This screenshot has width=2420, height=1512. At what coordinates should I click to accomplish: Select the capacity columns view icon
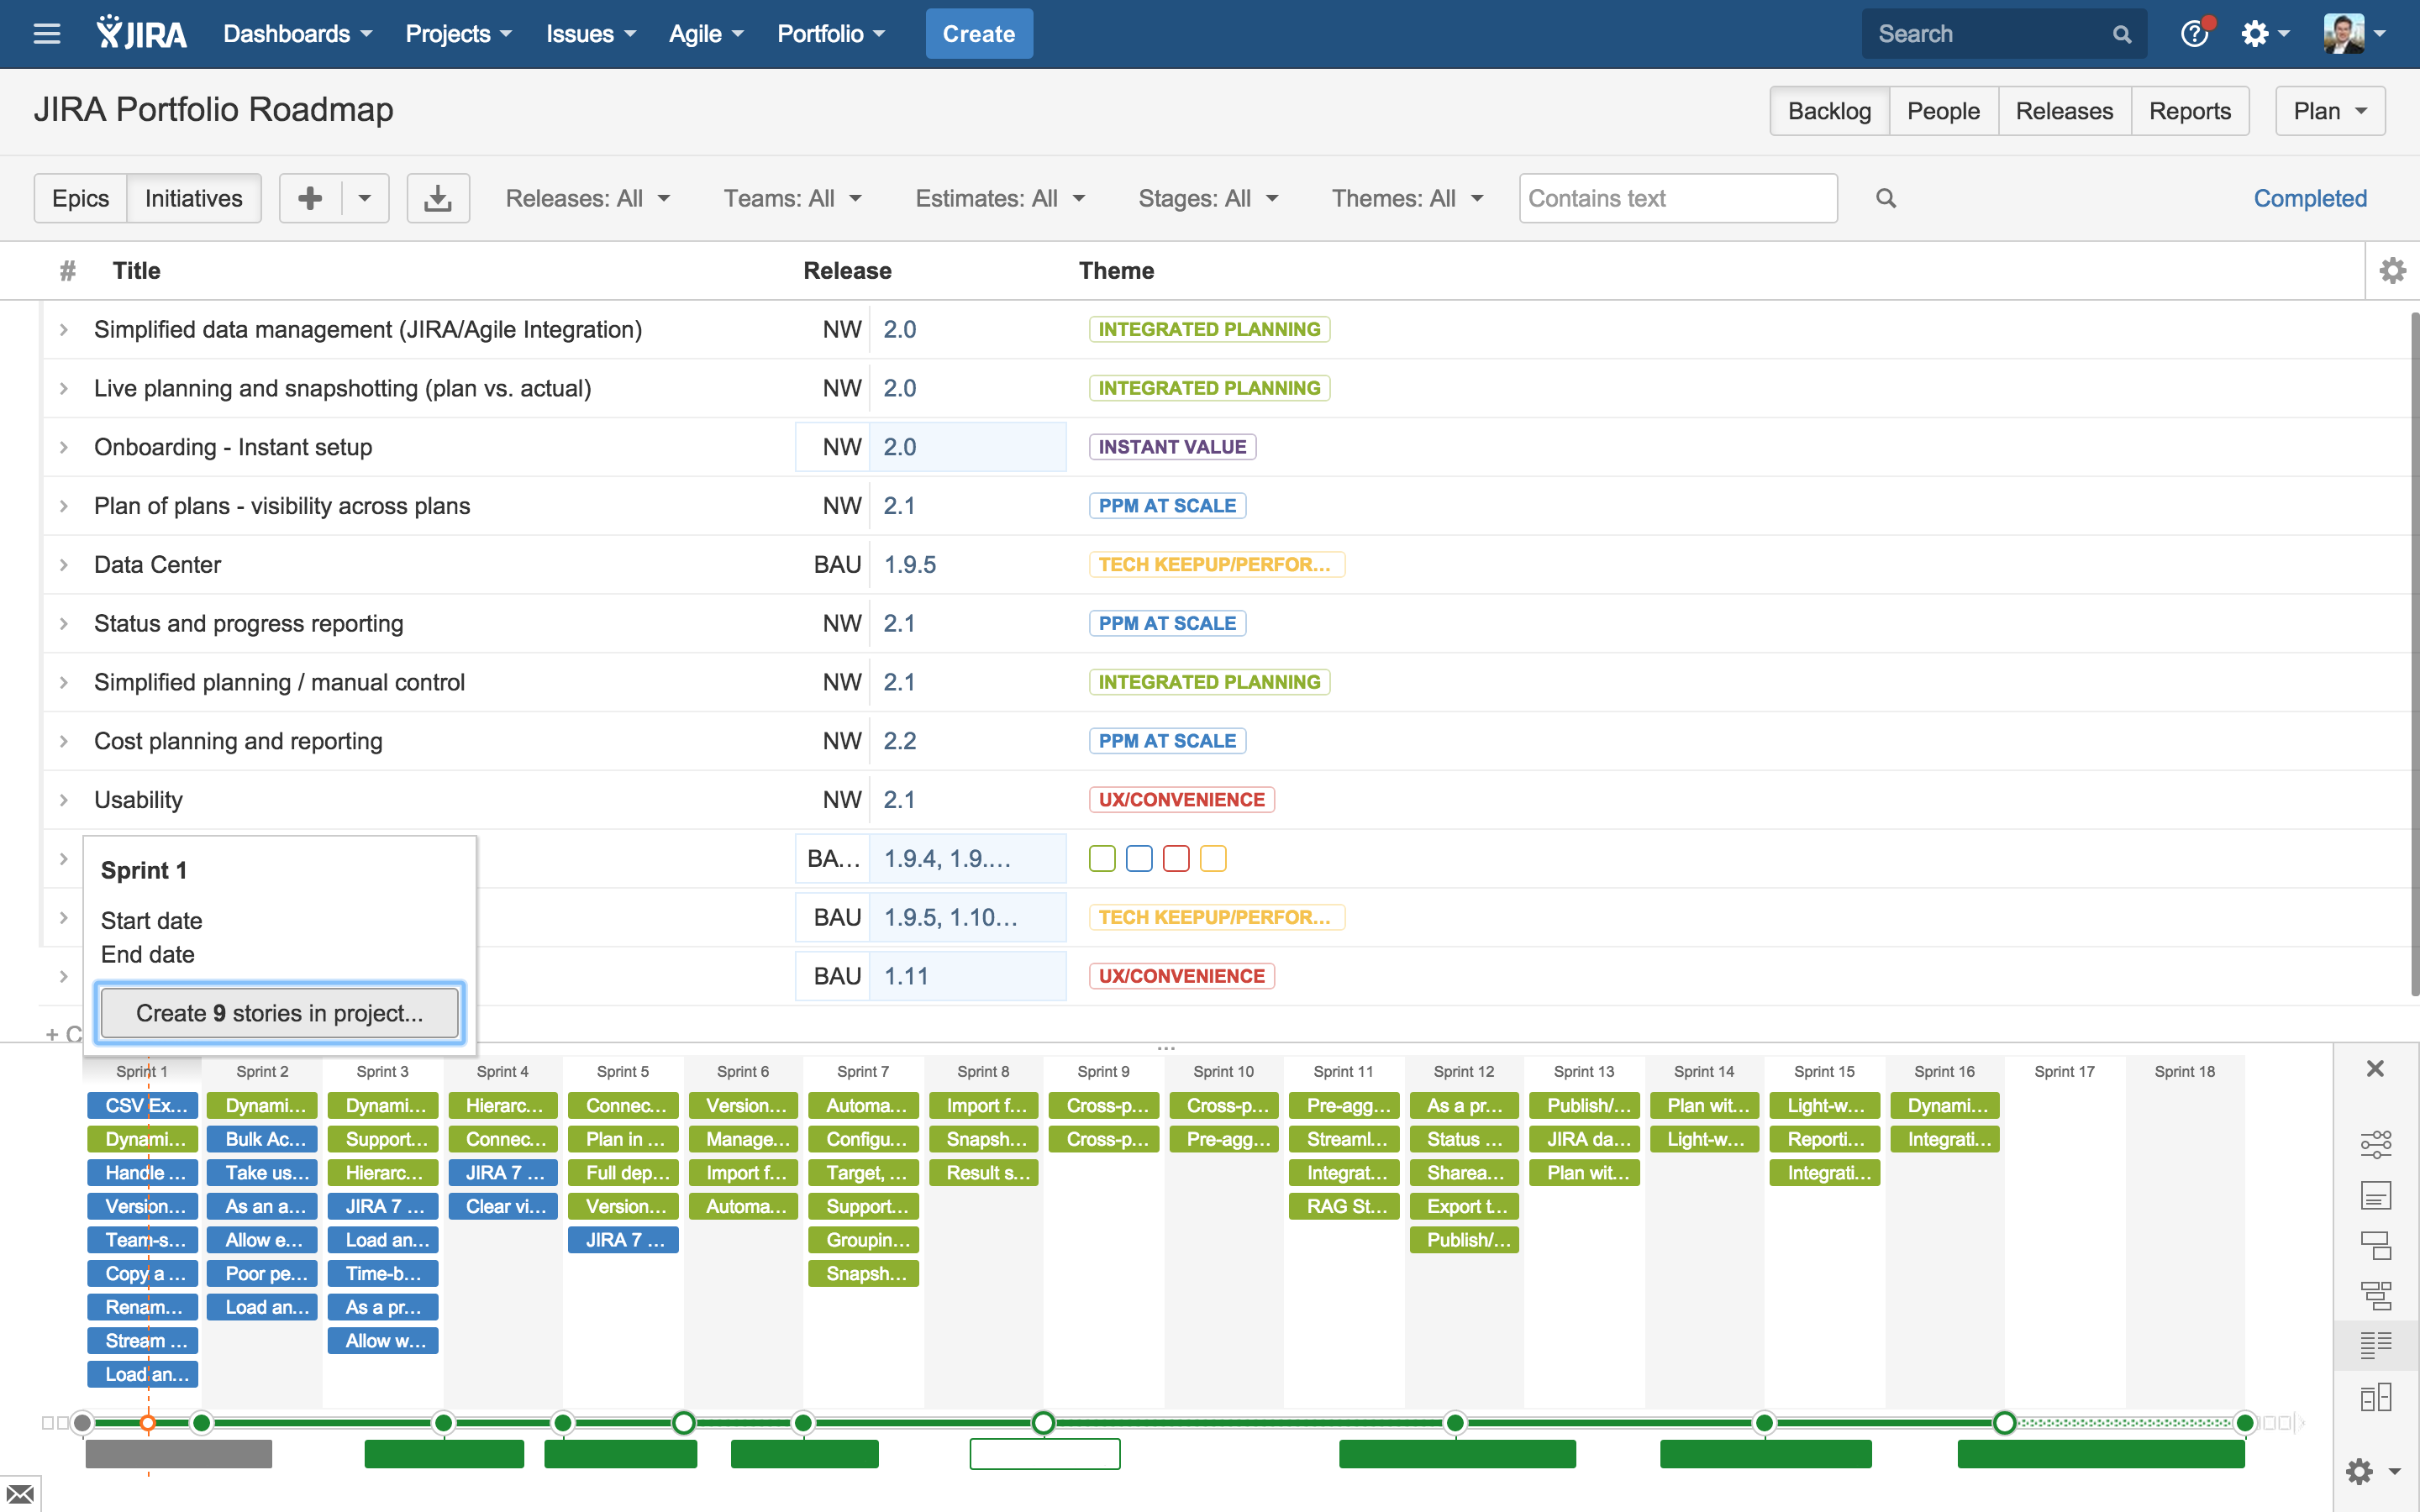click(x=2376, y=1397)
